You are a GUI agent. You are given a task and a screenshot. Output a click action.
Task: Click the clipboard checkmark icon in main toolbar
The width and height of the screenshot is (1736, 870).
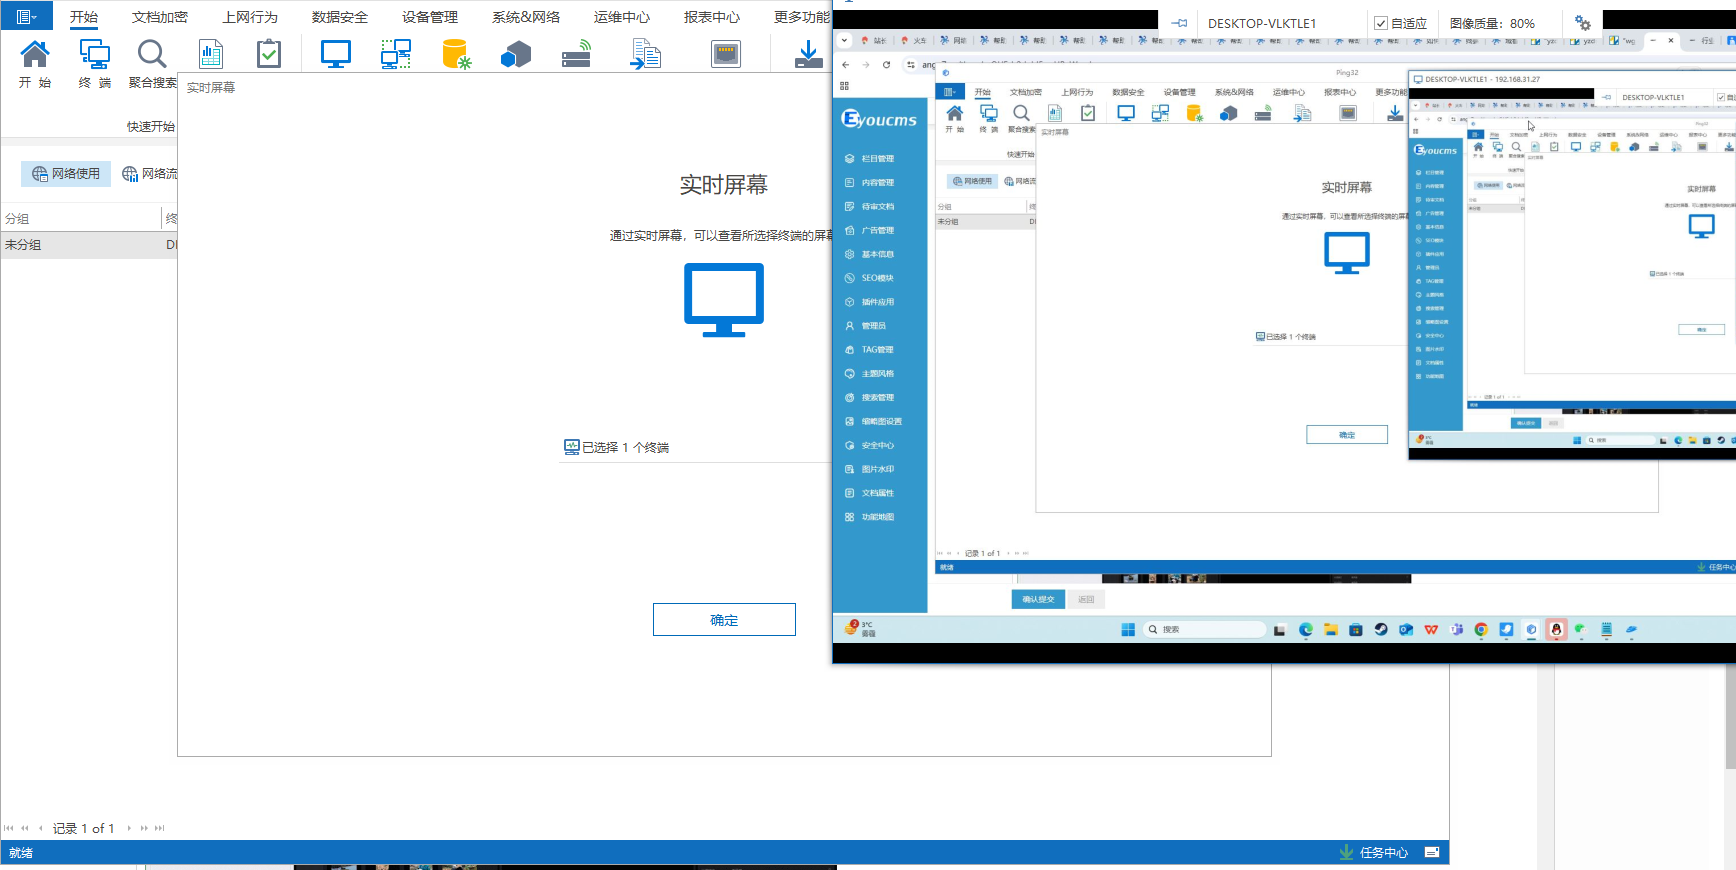pos(269,53)
